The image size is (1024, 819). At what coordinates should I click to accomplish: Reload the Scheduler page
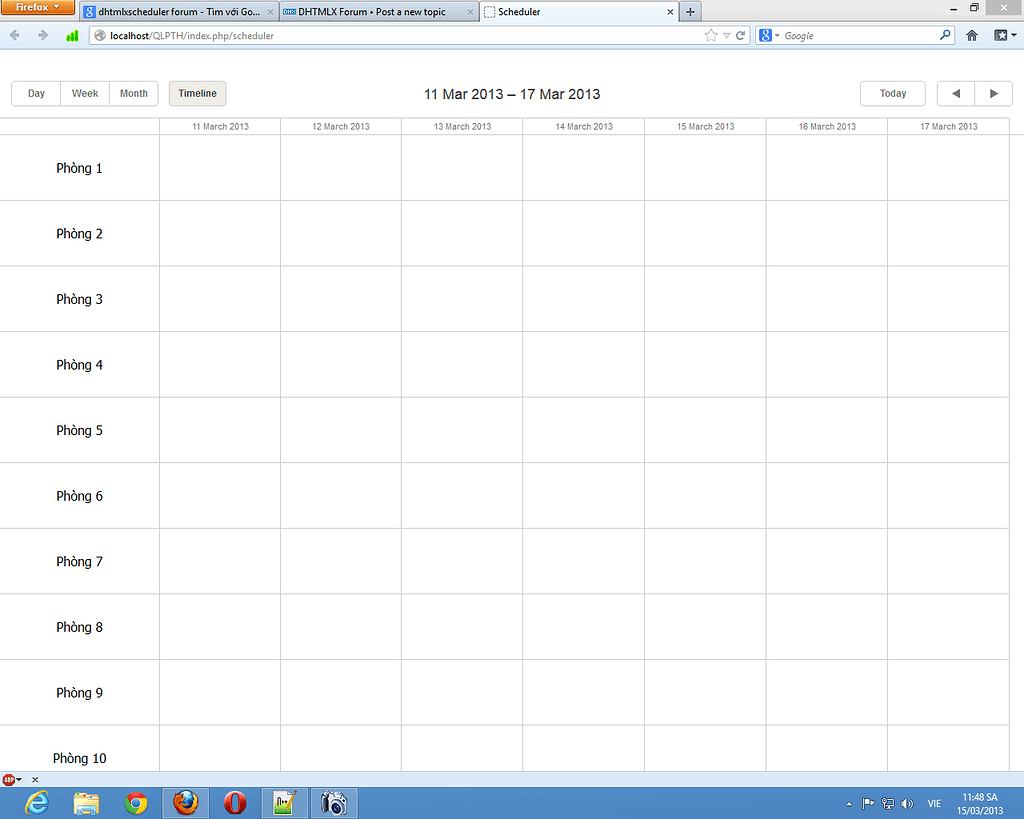741,35
